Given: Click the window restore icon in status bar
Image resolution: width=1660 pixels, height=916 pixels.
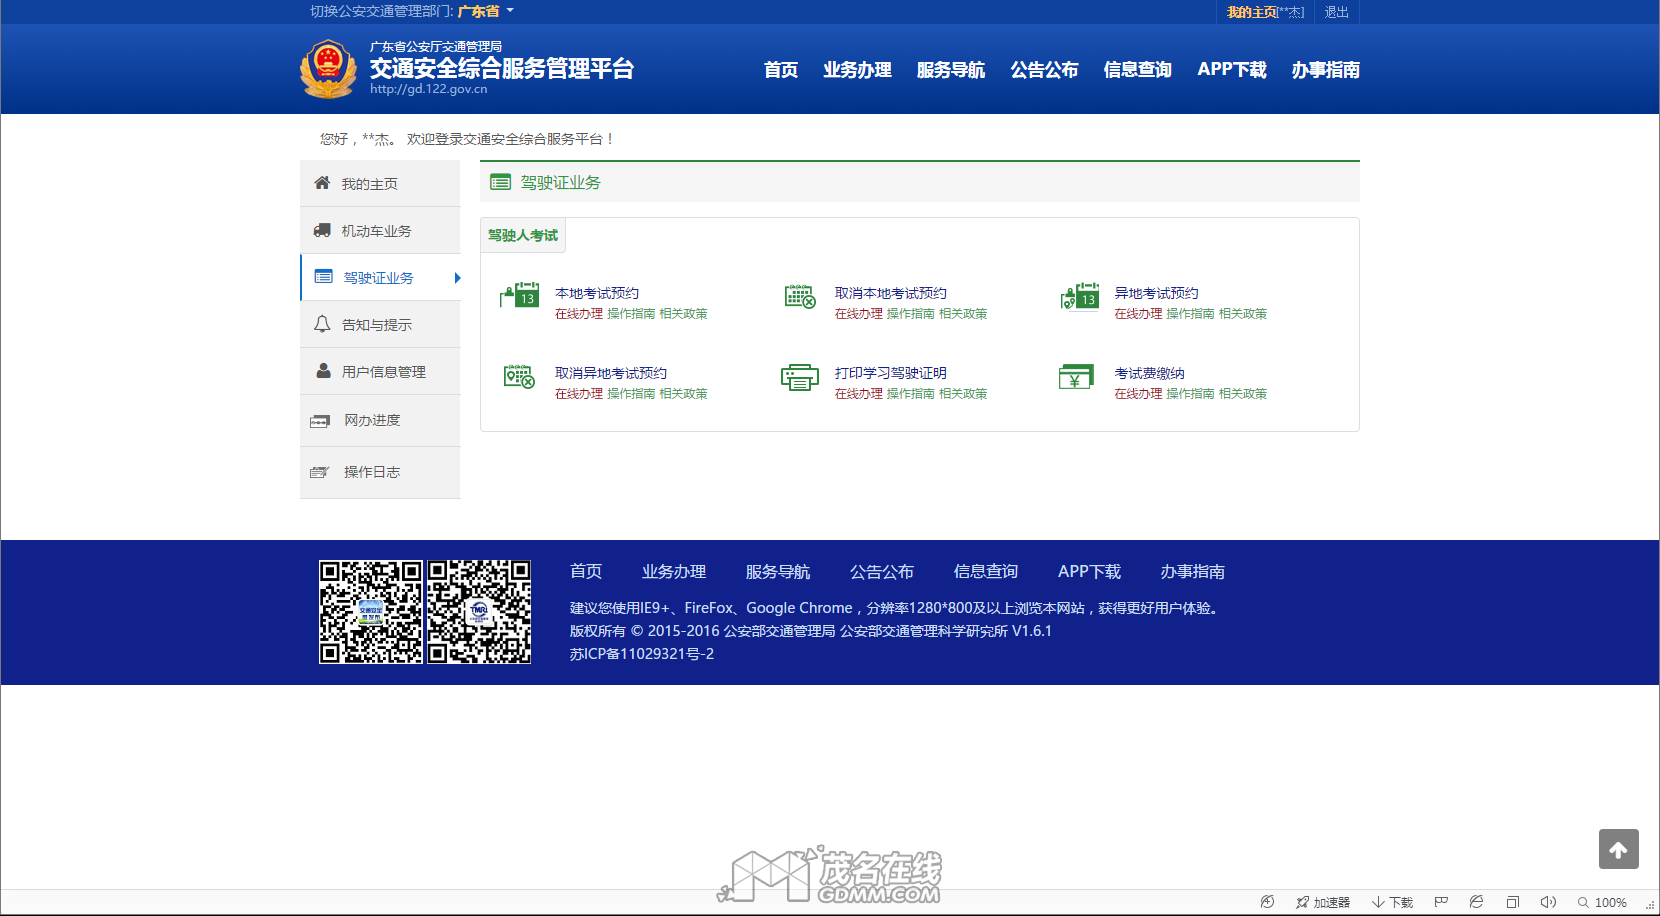Looking at the screenshot, I should click(1512, 902).
